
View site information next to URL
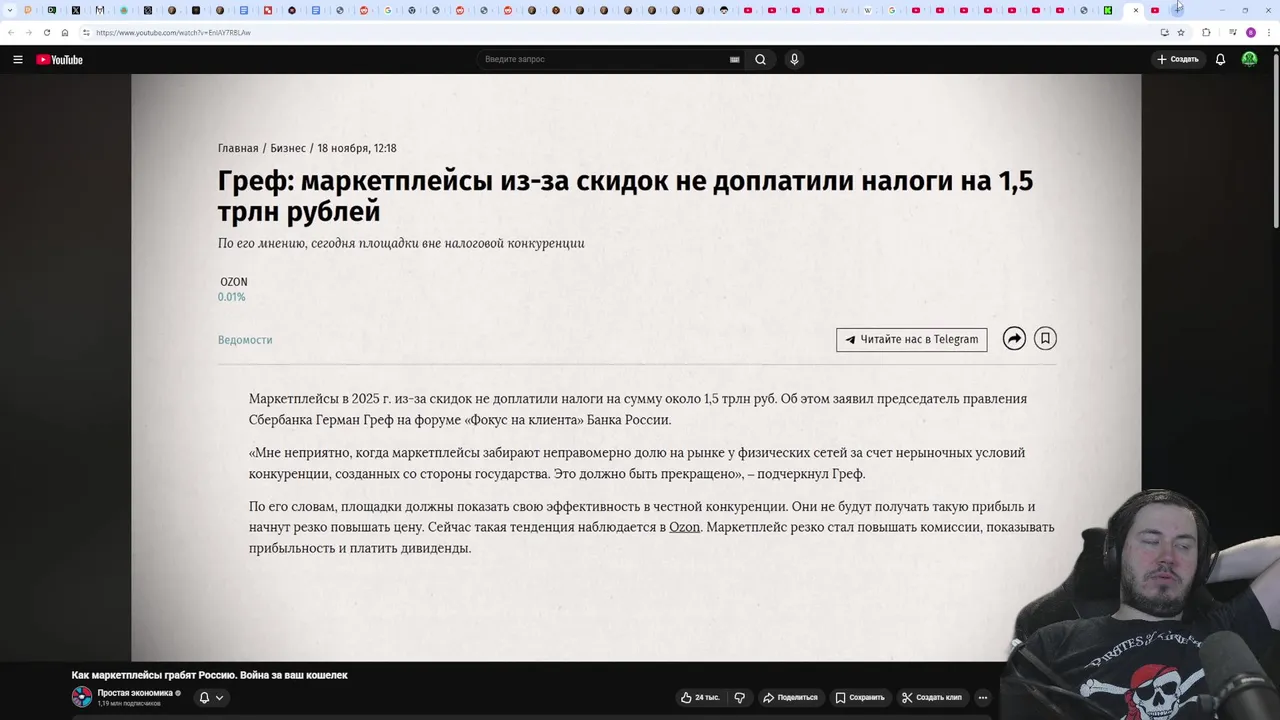86,32
